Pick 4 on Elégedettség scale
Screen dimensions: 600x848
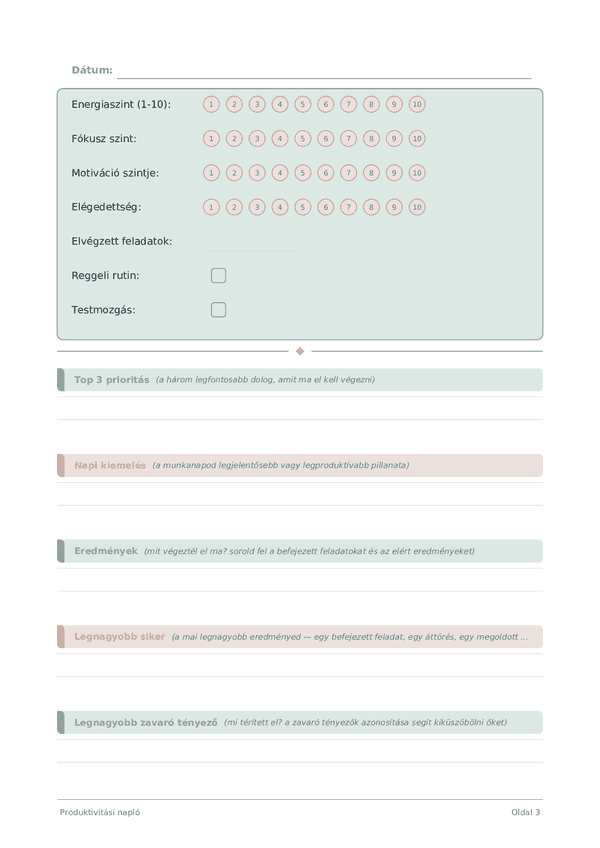[x=280, y=207]
